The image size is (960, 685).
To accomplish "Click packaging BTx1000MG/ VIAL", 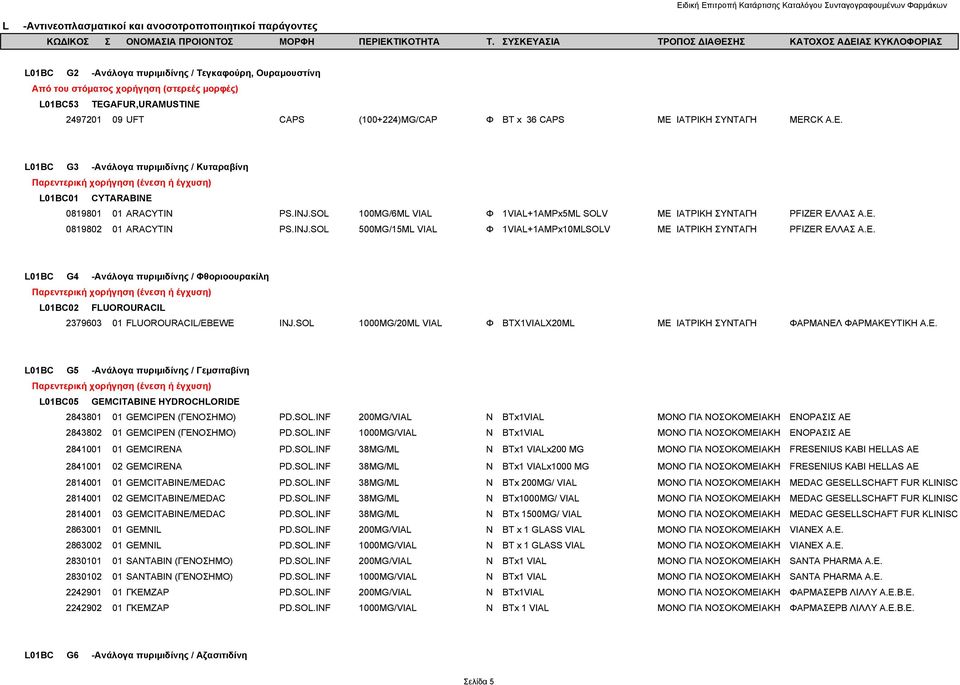I will click(x=541, y=499).
